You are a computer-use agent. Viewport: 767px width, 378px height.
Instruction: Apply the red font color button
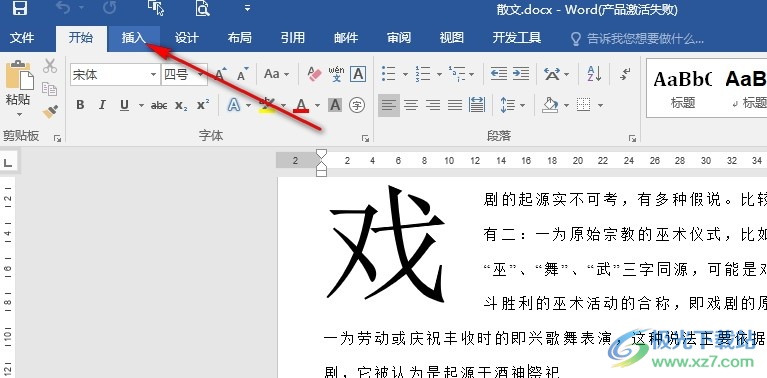(x=301, y=105)
